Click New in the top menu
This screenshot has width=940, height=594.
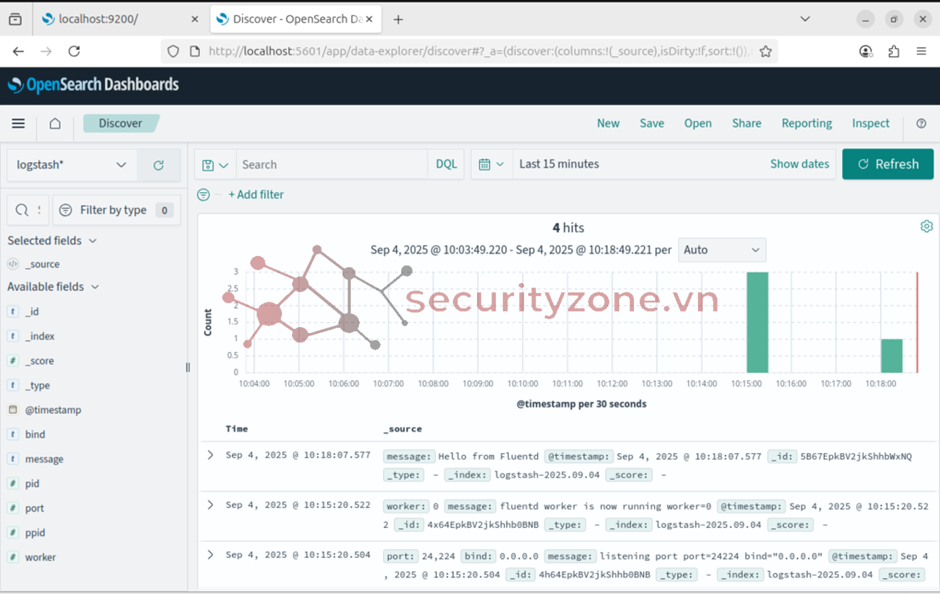point(608,123)
